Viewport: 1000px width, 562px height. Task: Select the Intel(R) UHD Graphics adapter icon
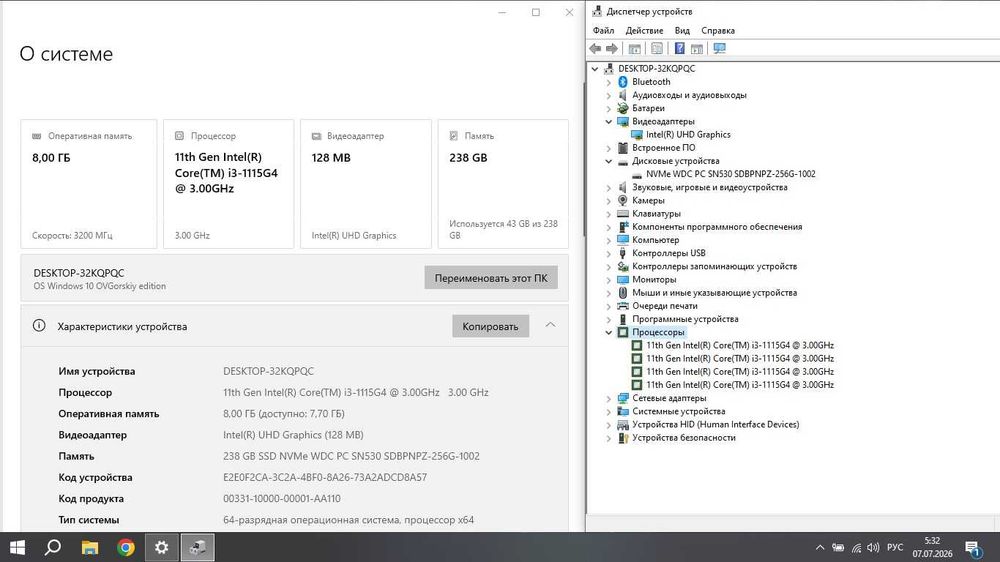pyautogui.click(x=636, y=135)
